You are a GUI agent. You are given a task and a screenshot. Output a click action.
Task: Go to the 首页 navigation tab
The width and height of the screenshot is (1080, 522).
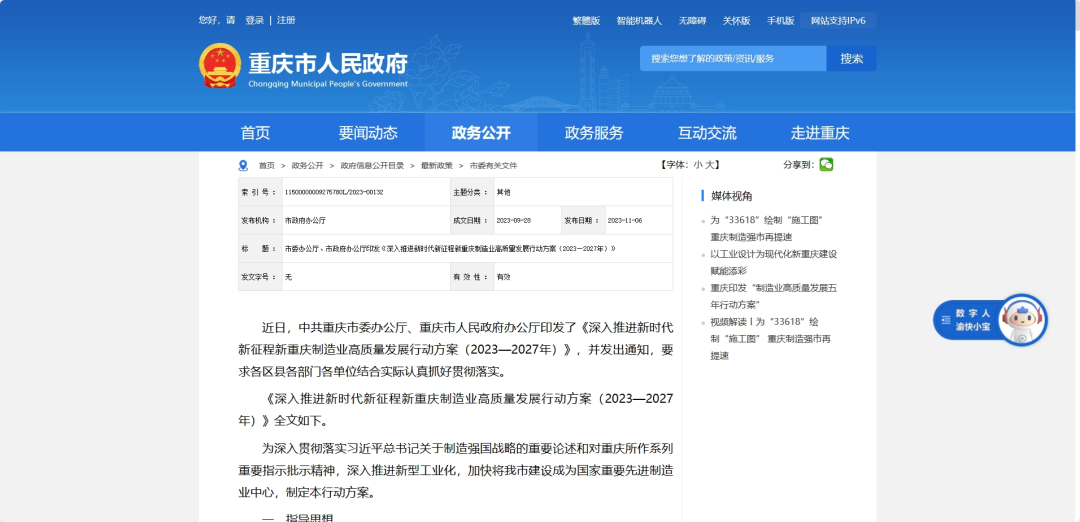click(255, 132)
